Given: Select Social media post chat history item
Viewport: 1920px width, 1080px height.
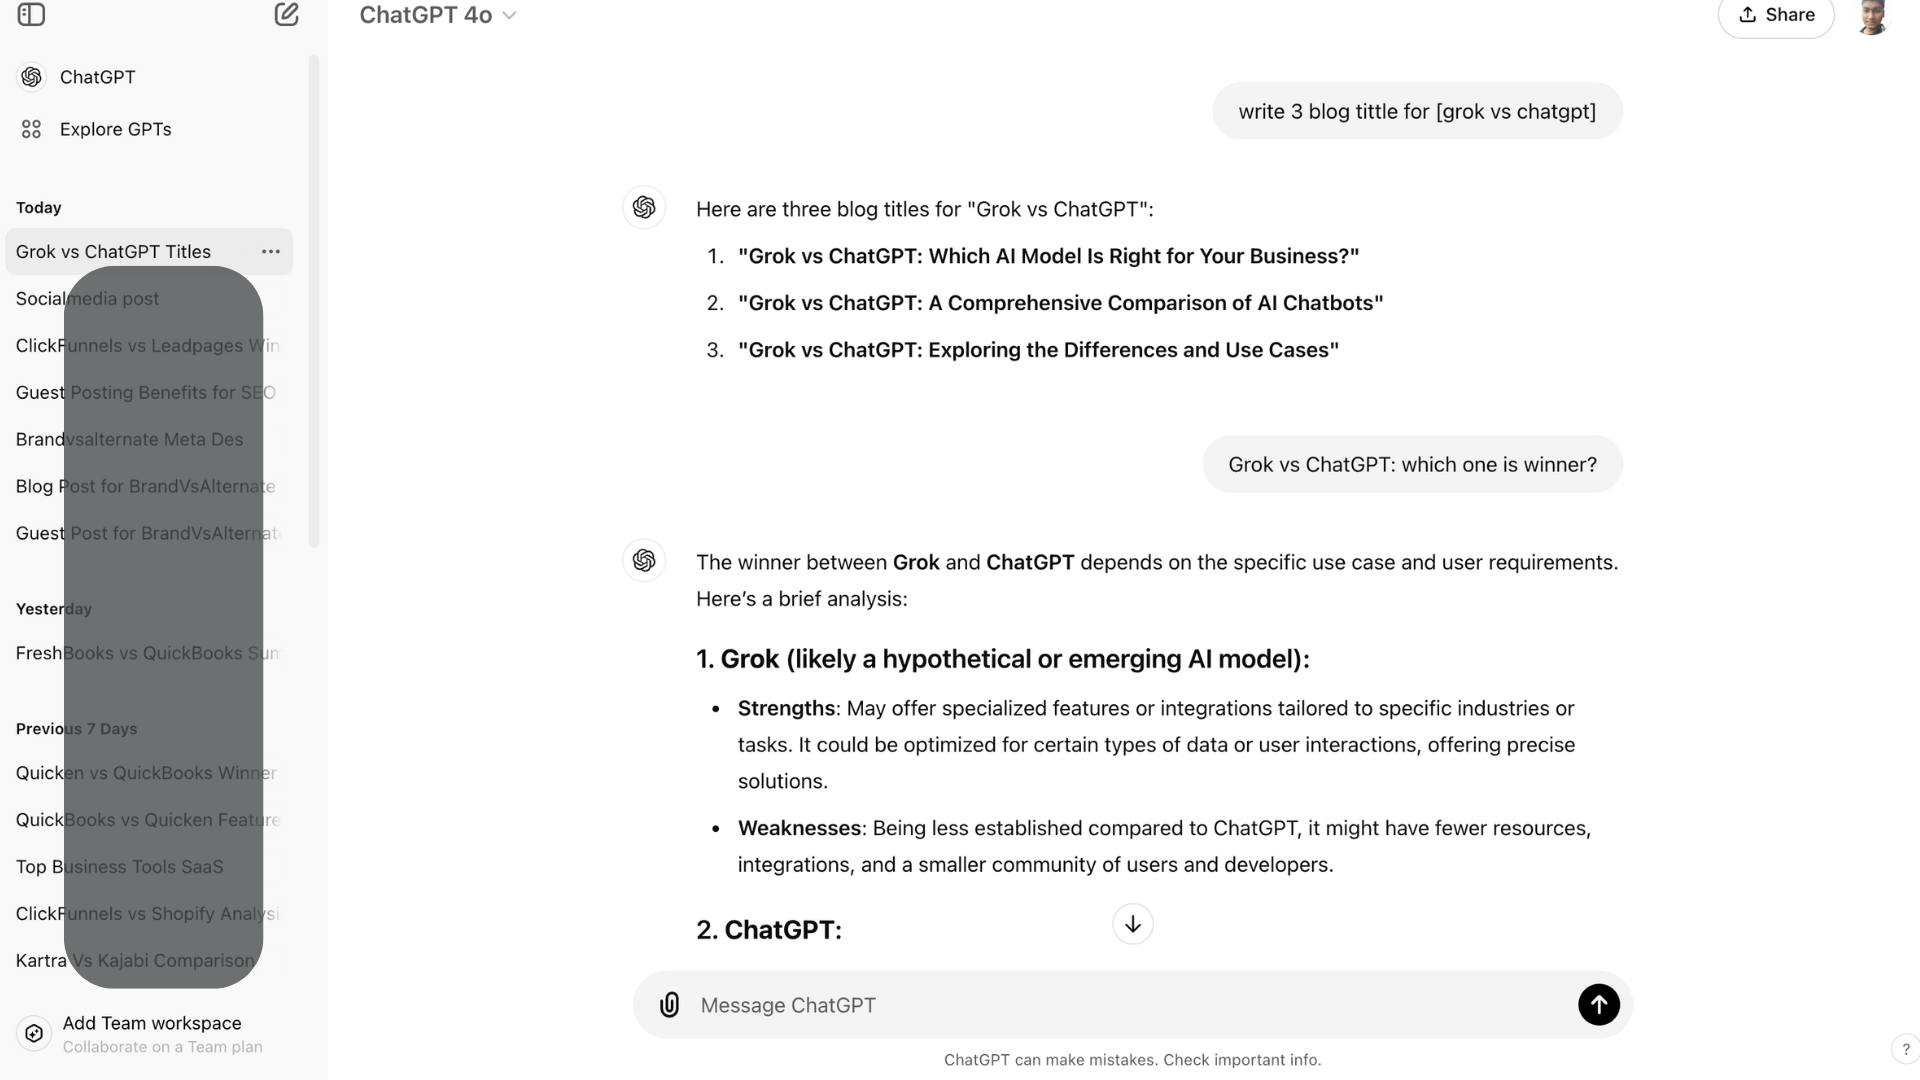Looking at the screenshot, I should (x=87, y=298).
